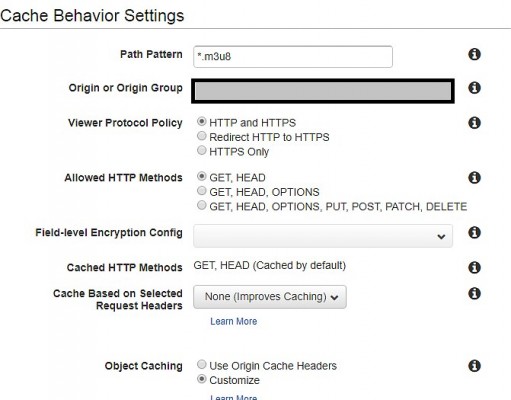Expand Field-level Encryption Config dropdown

(323, 236)
